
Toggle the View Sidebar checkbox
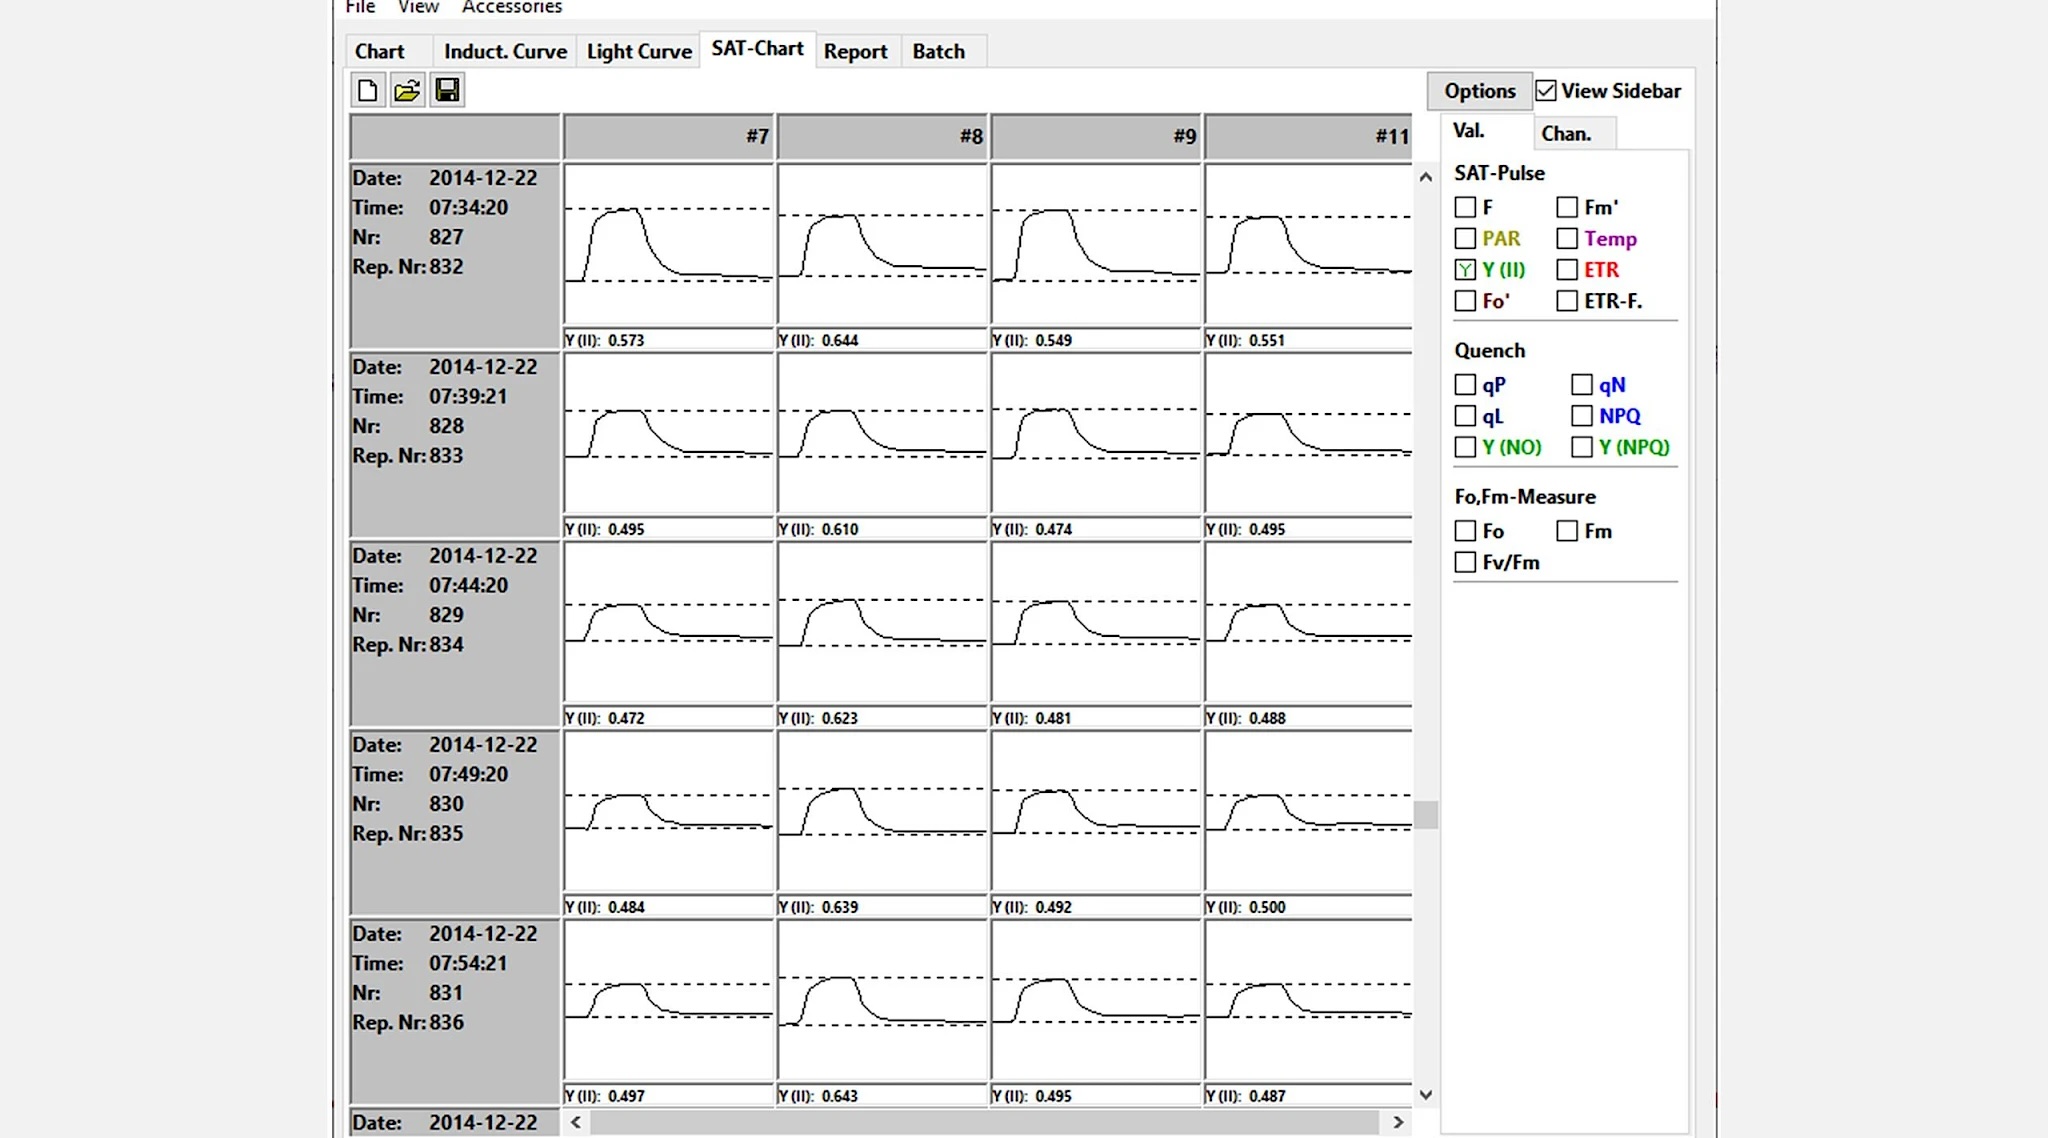[1546, 91]
